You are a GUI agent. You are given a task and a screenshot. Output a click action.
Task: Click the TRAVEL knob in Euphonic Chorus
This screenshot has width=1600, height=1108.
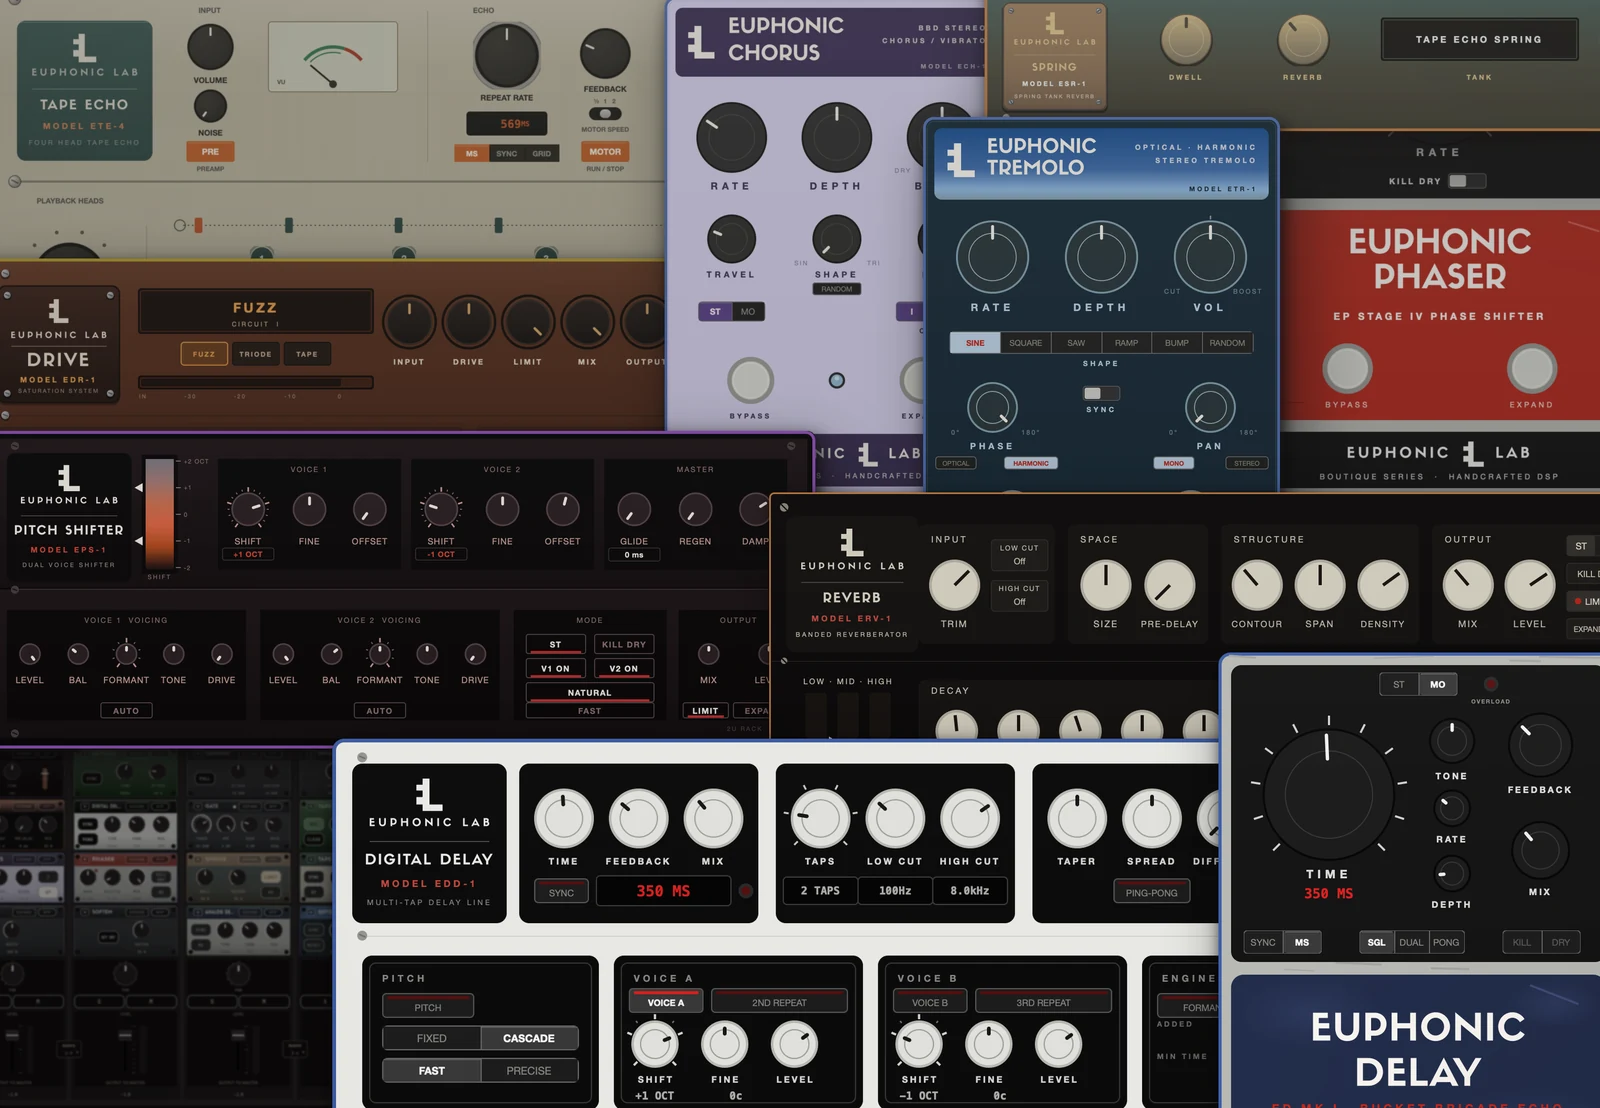pos(731,239)
